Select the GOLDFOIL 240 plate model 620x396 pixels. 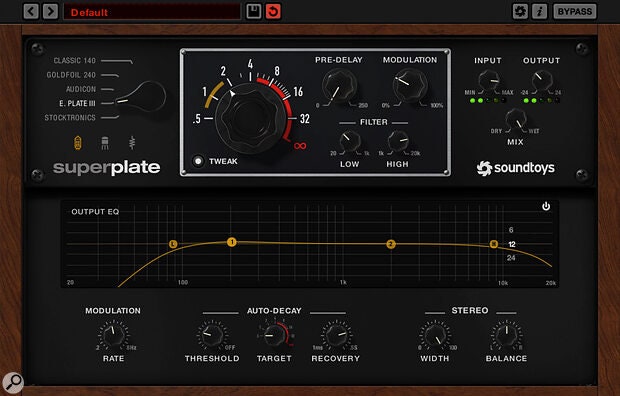71,75
